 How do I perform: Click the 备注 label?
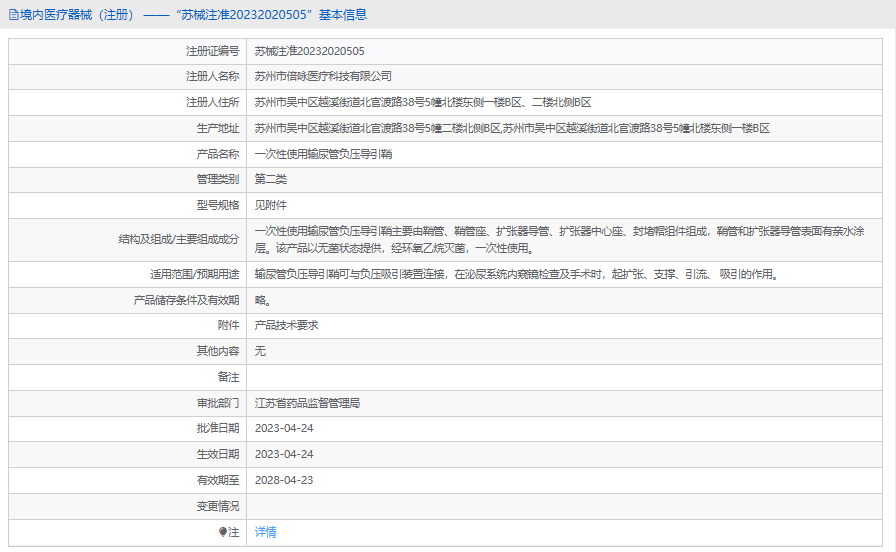pyautogui.click(x=228, y=377)
